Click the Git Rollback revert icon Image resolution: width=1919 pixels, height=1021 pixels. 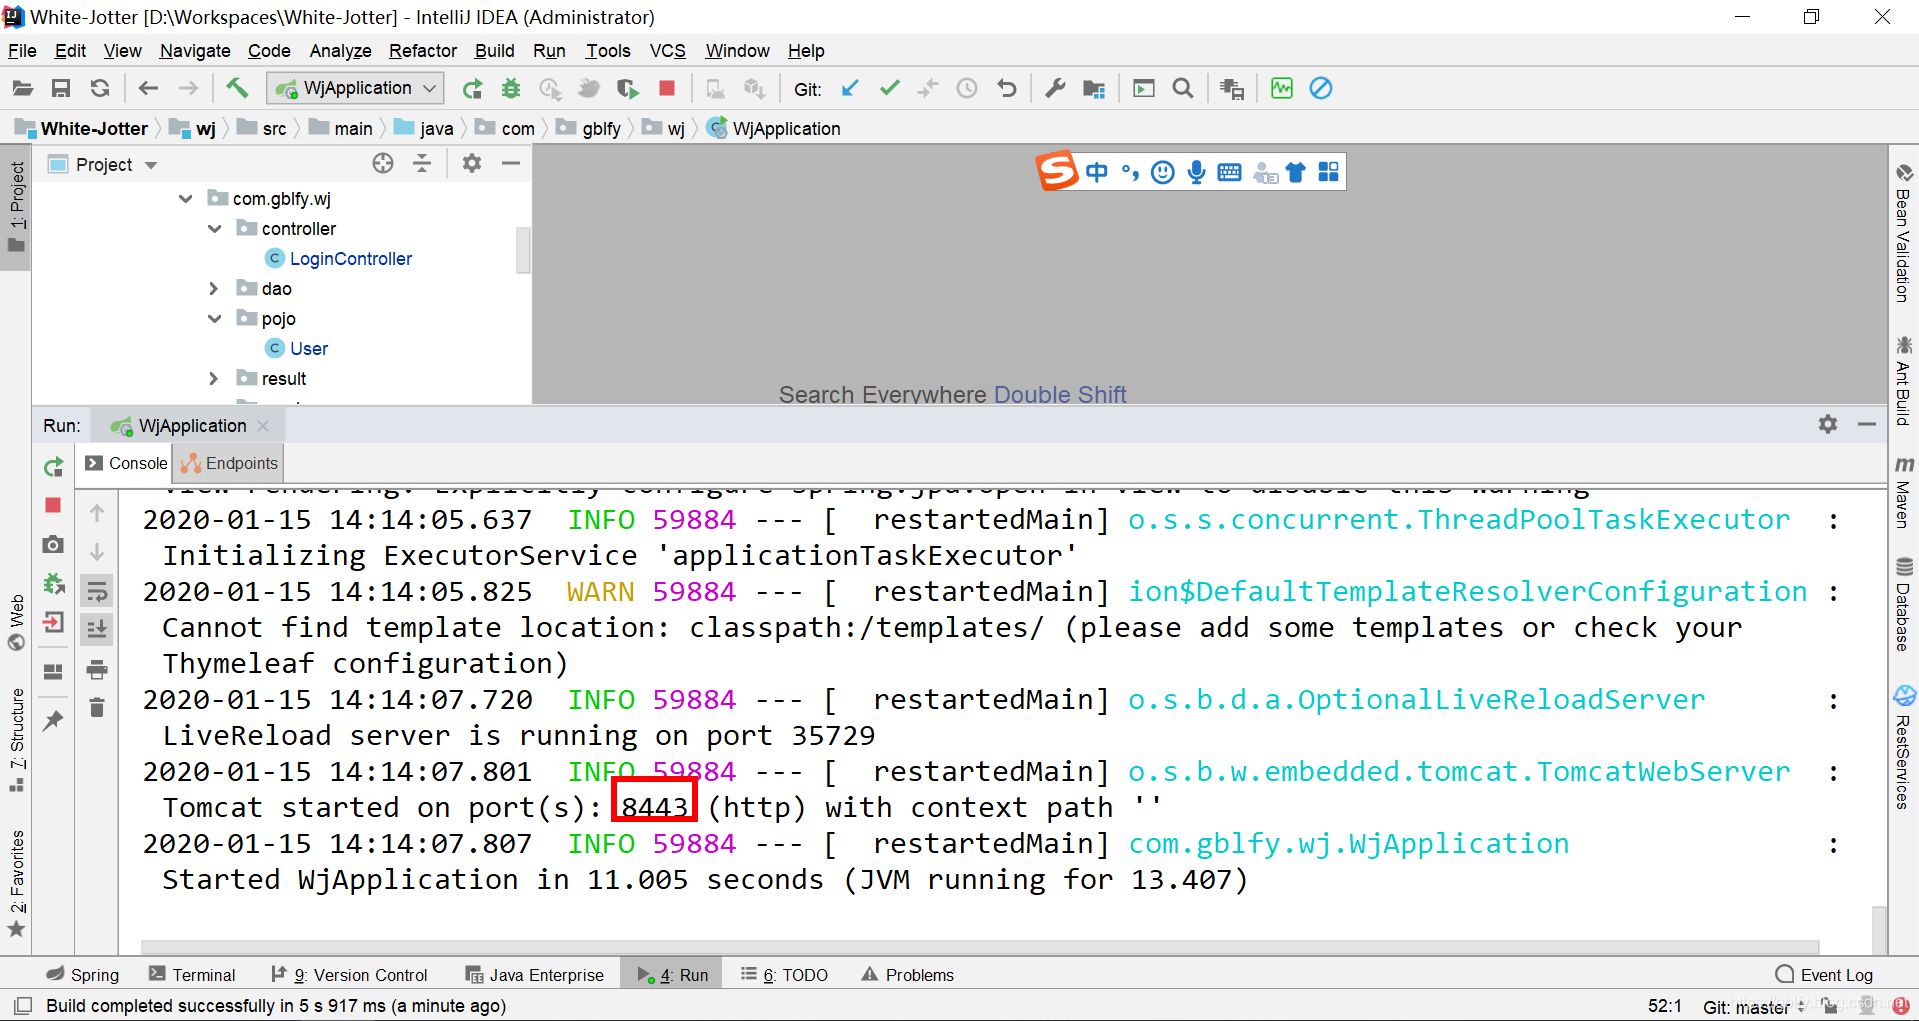(x=1007, y=89)
